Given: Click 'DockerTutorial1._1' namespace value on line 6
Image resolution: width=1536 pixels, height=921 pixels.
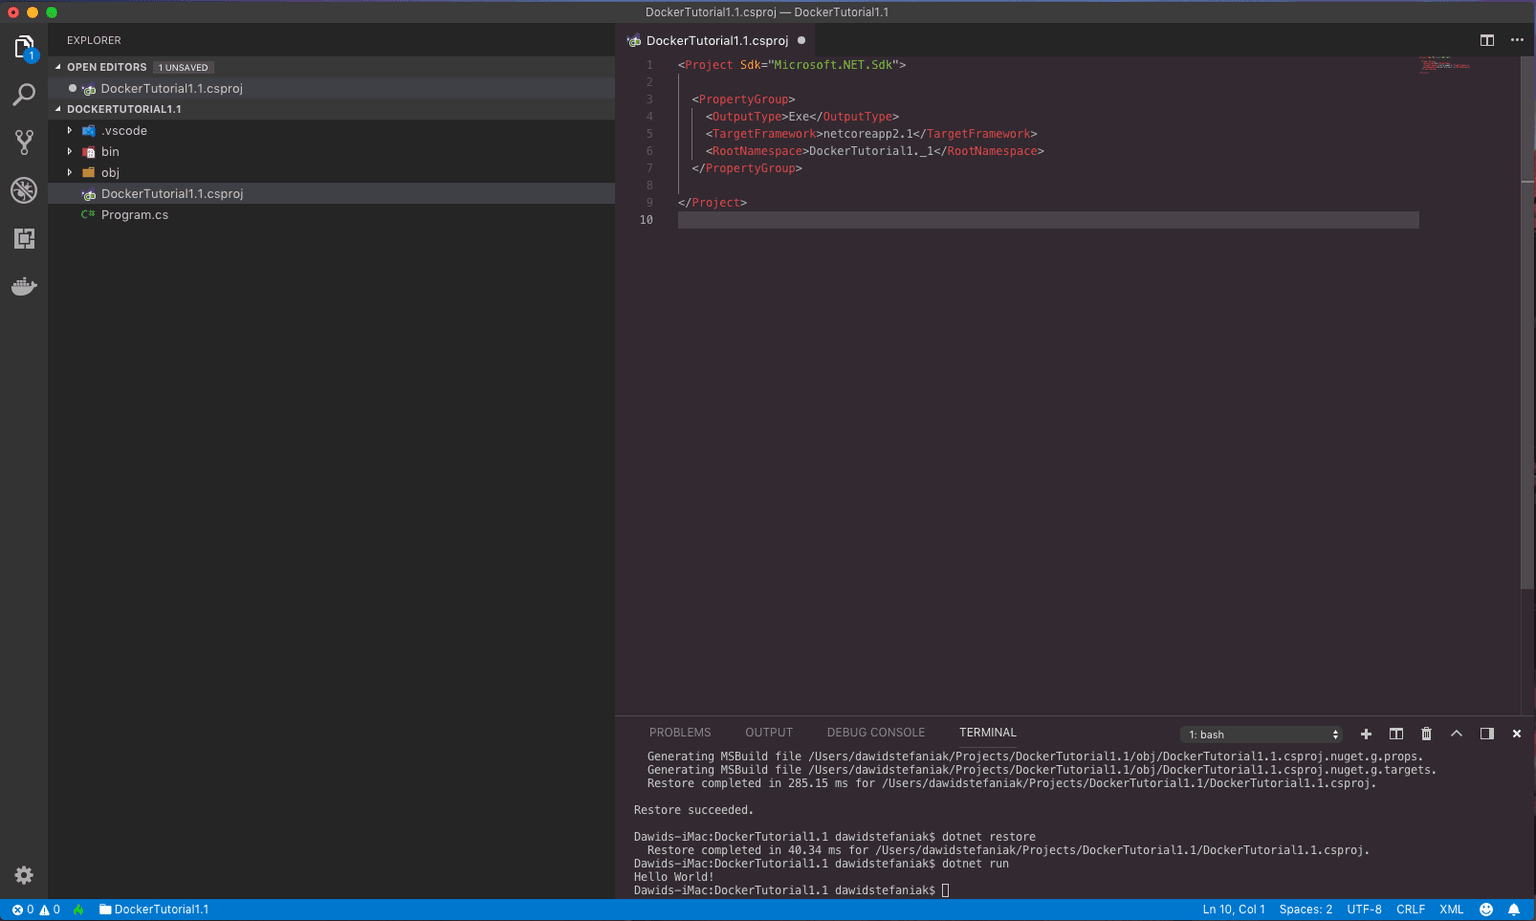Looking at the screenshot, I should tap(871, 151).
